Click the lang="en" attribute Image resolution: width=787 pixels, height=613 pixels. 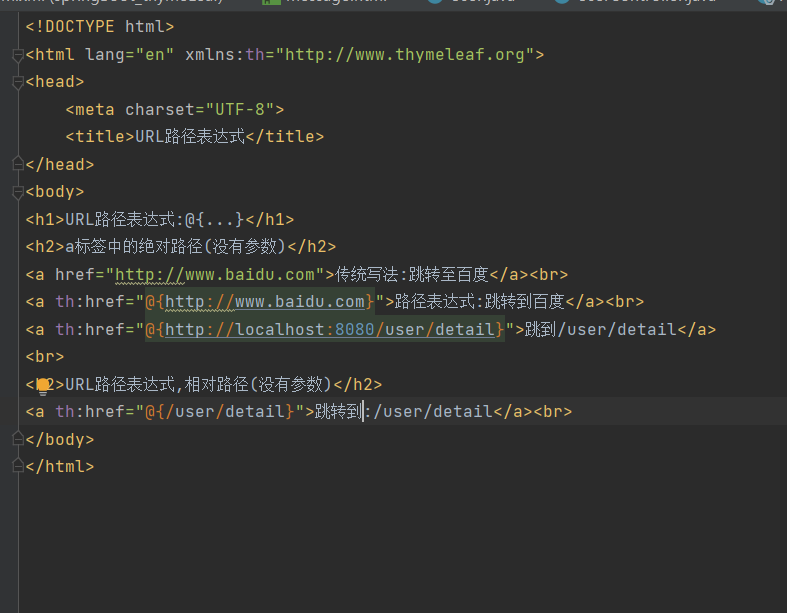click(130, 54)
